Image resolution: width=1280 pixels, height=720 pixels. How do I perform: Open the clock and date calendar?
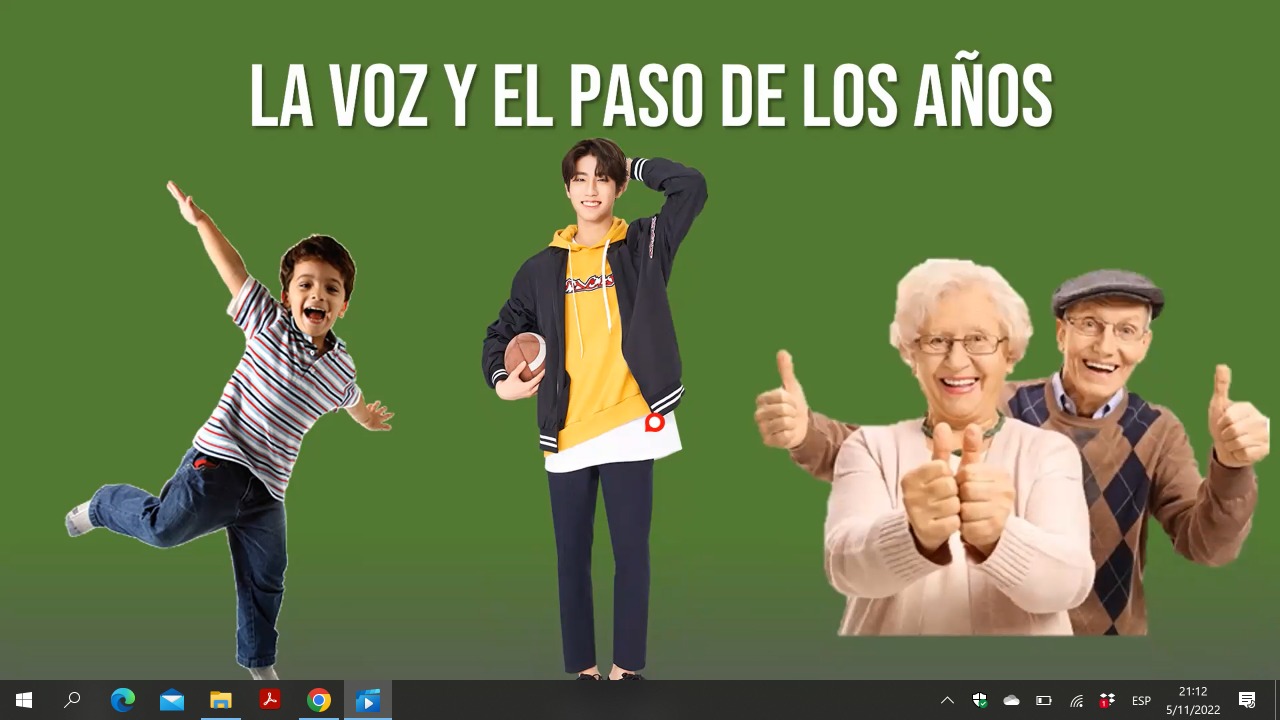1192,700
